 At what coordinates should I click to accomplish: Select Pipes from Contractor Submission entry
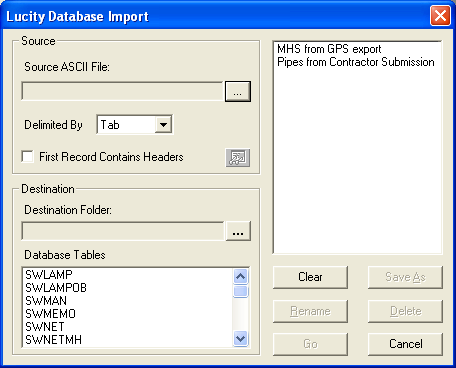[356, 62]
